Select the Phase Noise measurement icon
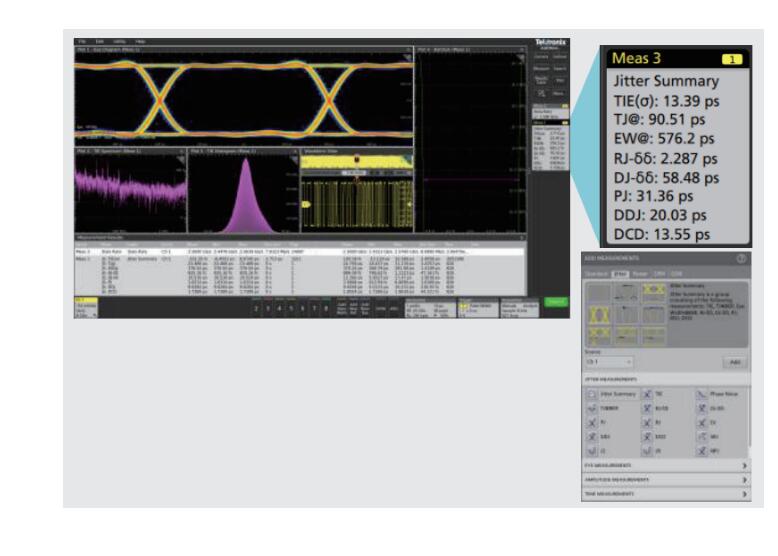This screenshot has height=556, width=778. [x=702, y=394]
